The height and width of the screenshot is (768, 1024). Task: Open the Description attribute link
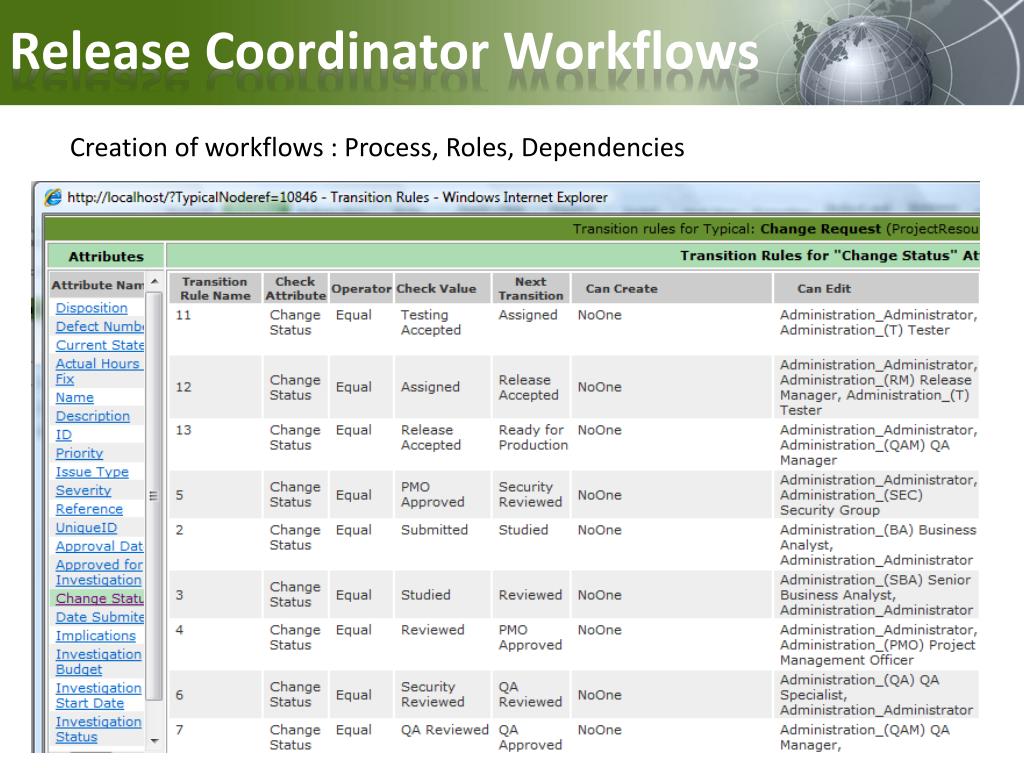[x=93, y=416]
